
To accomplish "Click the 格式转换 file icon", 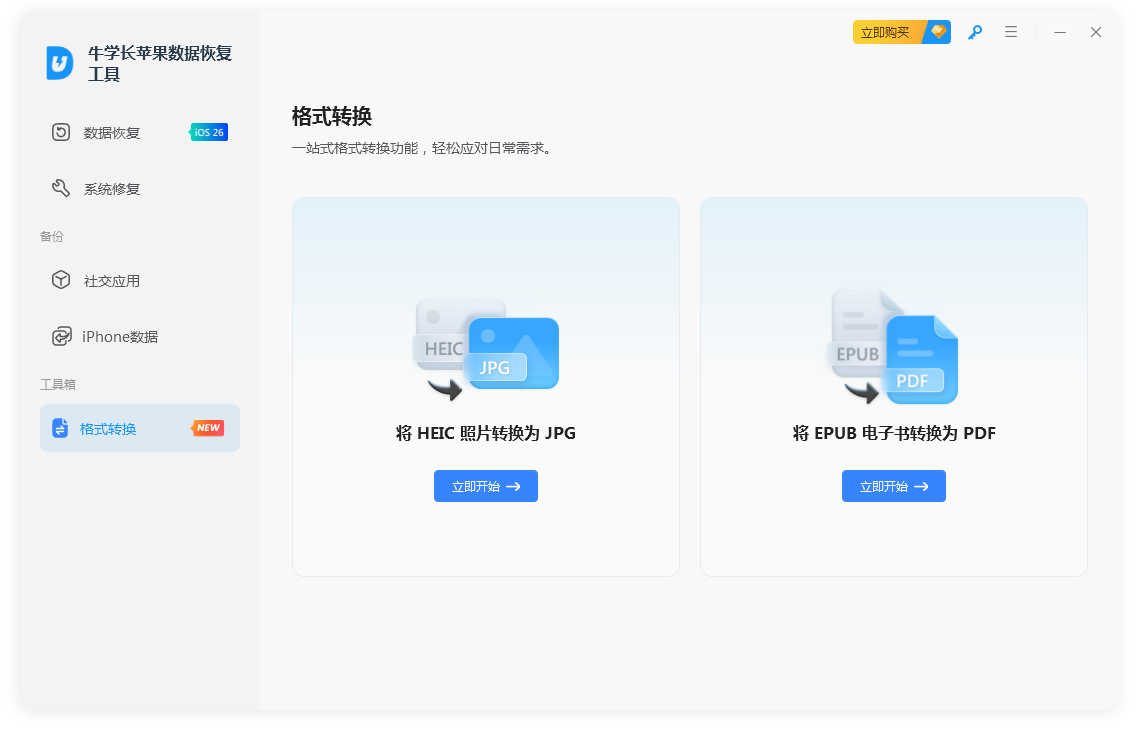I will pos(60,428).
